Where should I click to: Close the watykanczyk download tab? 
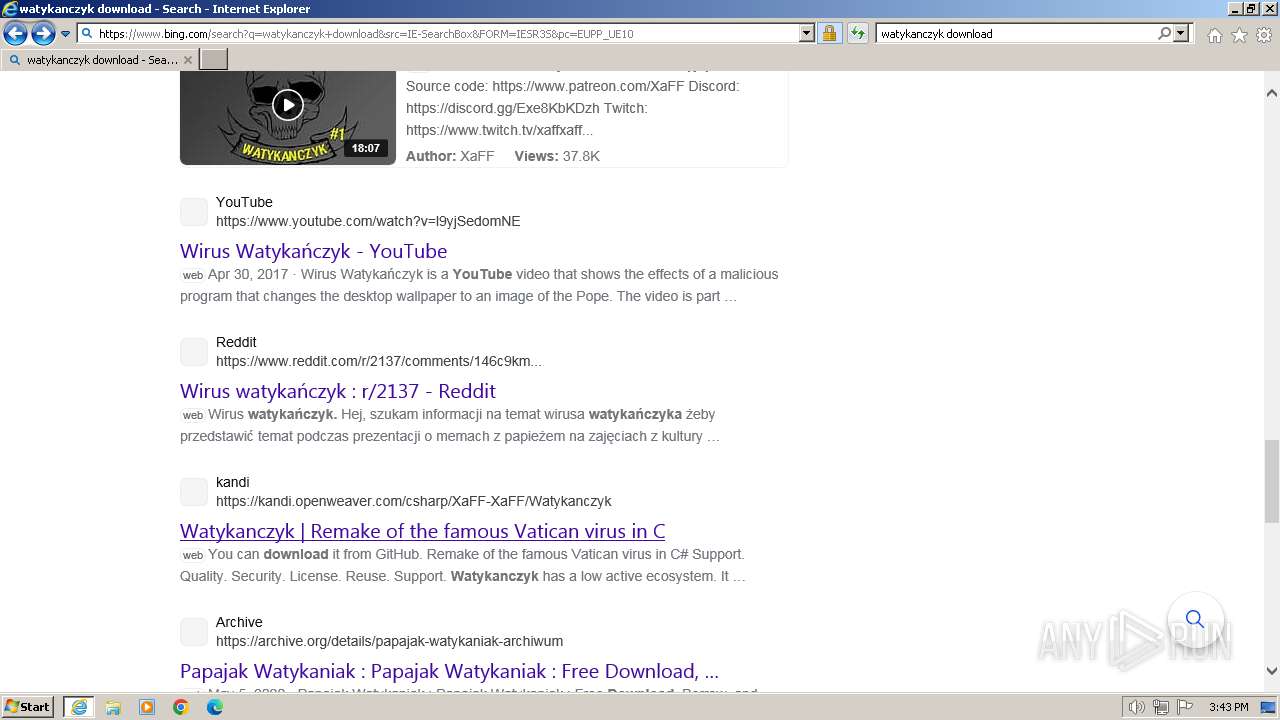[188, 60]
